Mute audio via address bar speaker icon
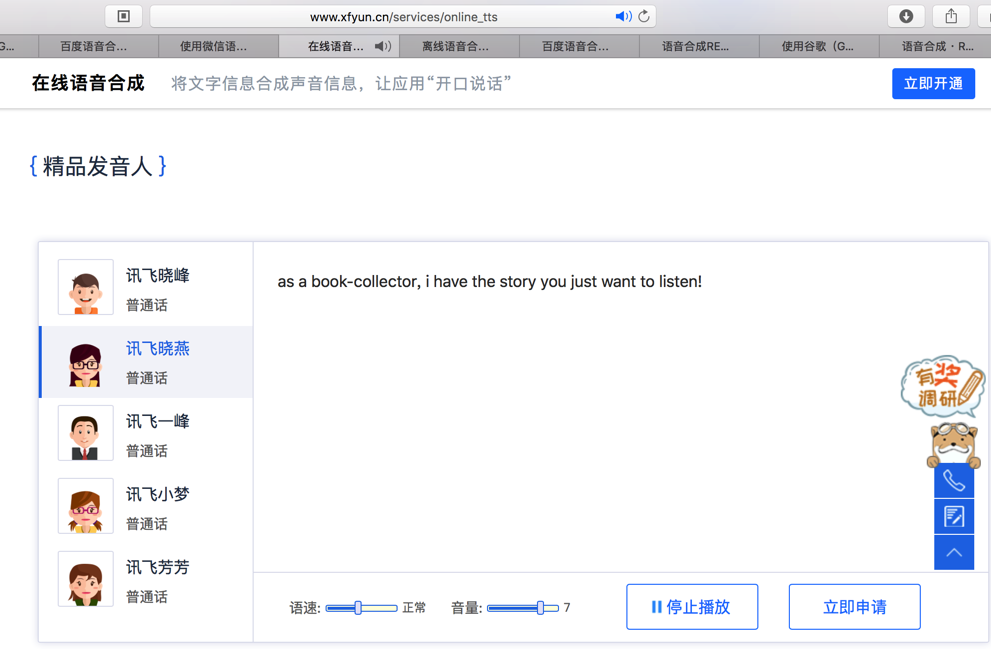 pyautogui.click(x=623, y=16)
